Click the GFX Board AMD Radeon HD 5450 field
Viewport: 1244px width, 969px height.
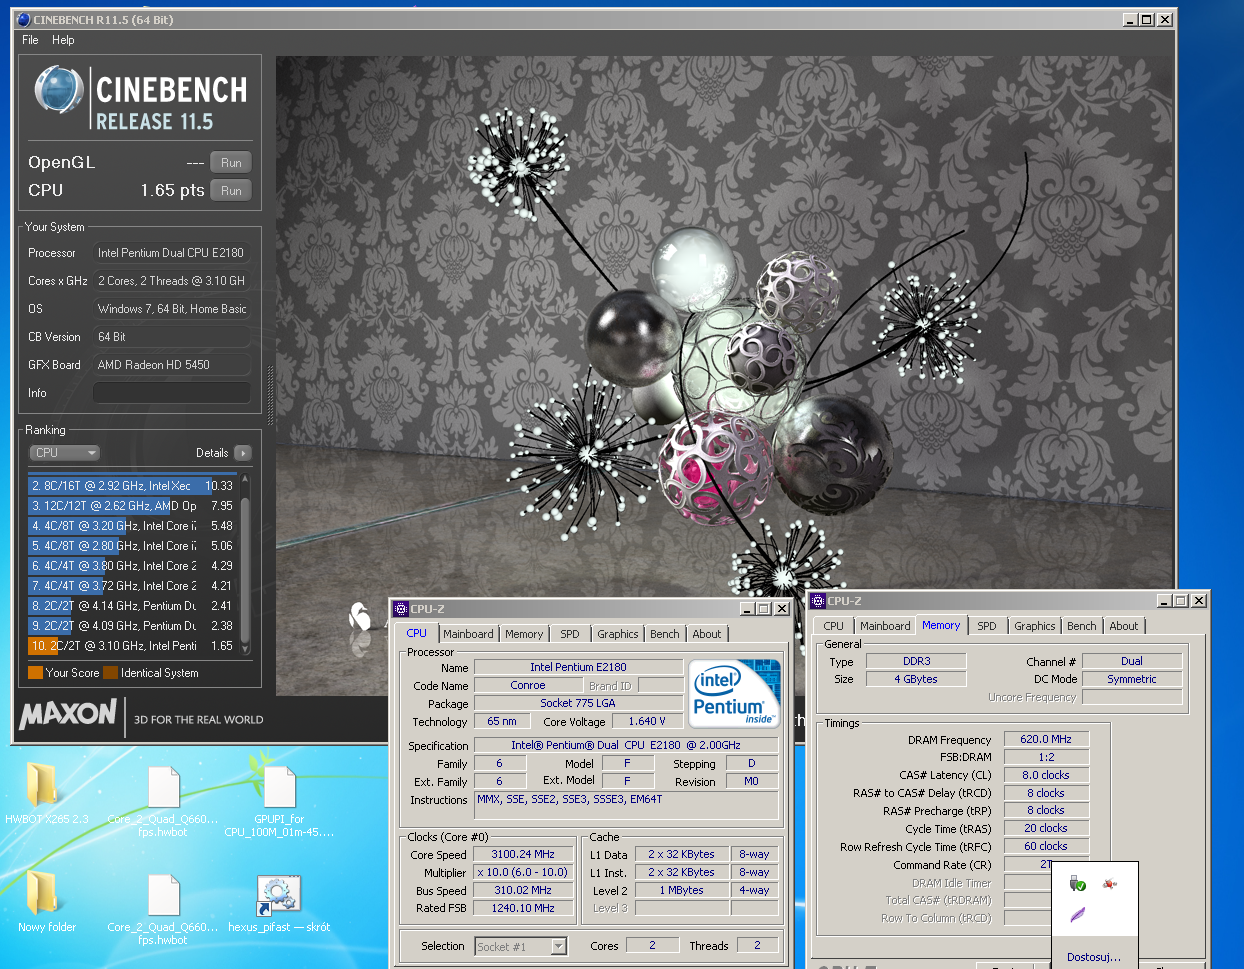pyautogui.click(x=171, y=365)
